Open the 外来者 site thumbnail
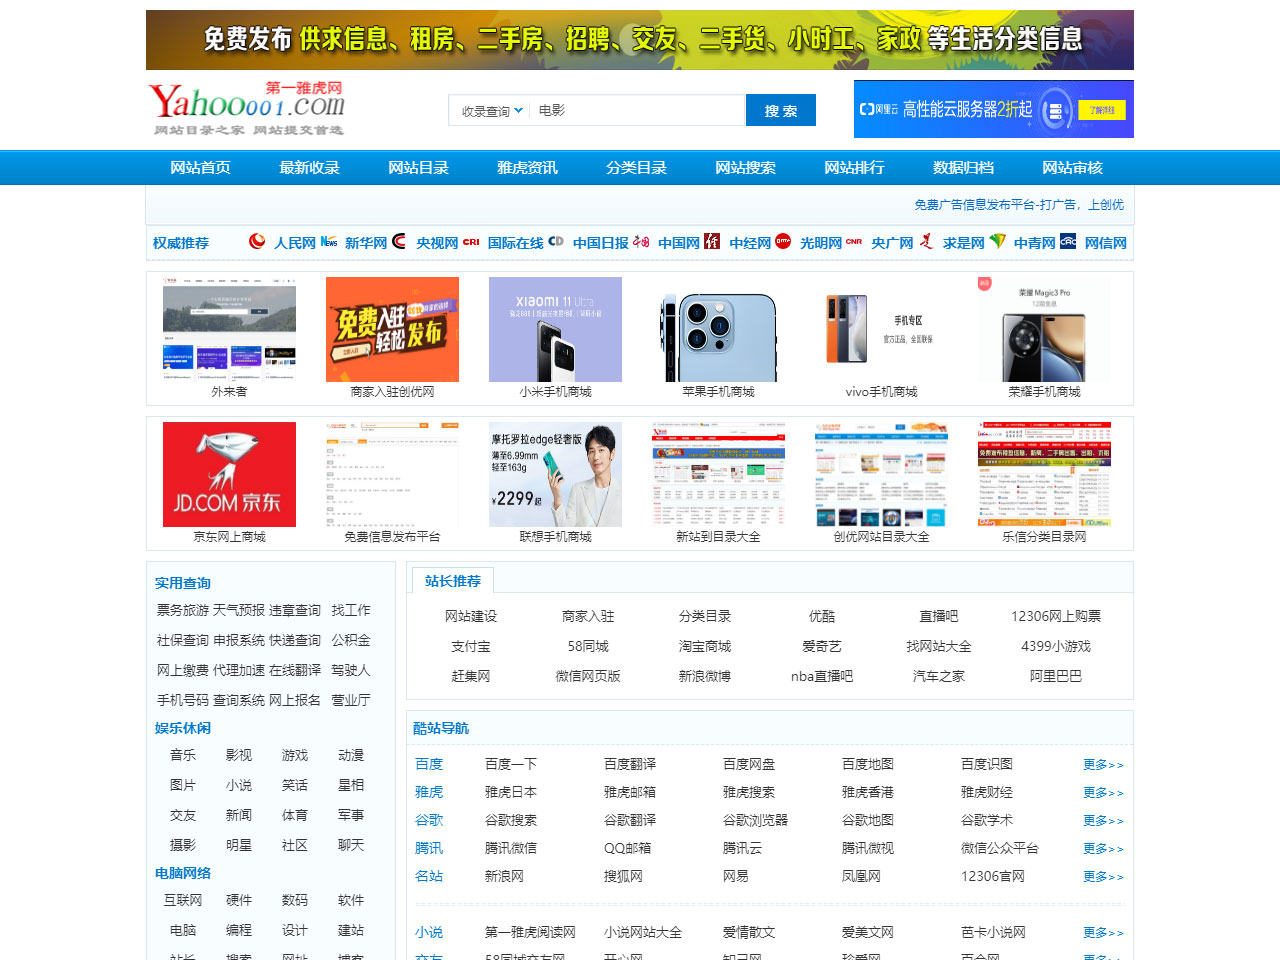 (x=229, y=330)
